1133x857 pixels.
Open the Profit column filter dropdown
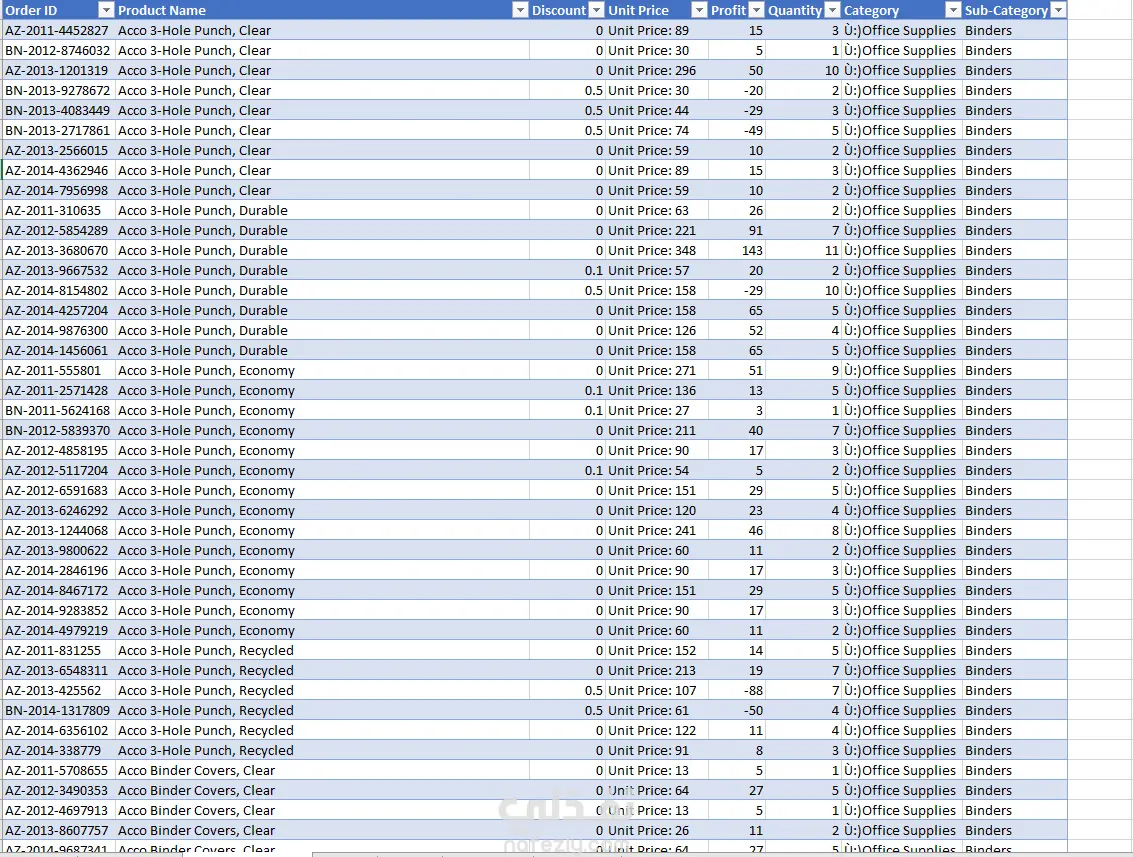pyautogui.click(x=756, y=10)
